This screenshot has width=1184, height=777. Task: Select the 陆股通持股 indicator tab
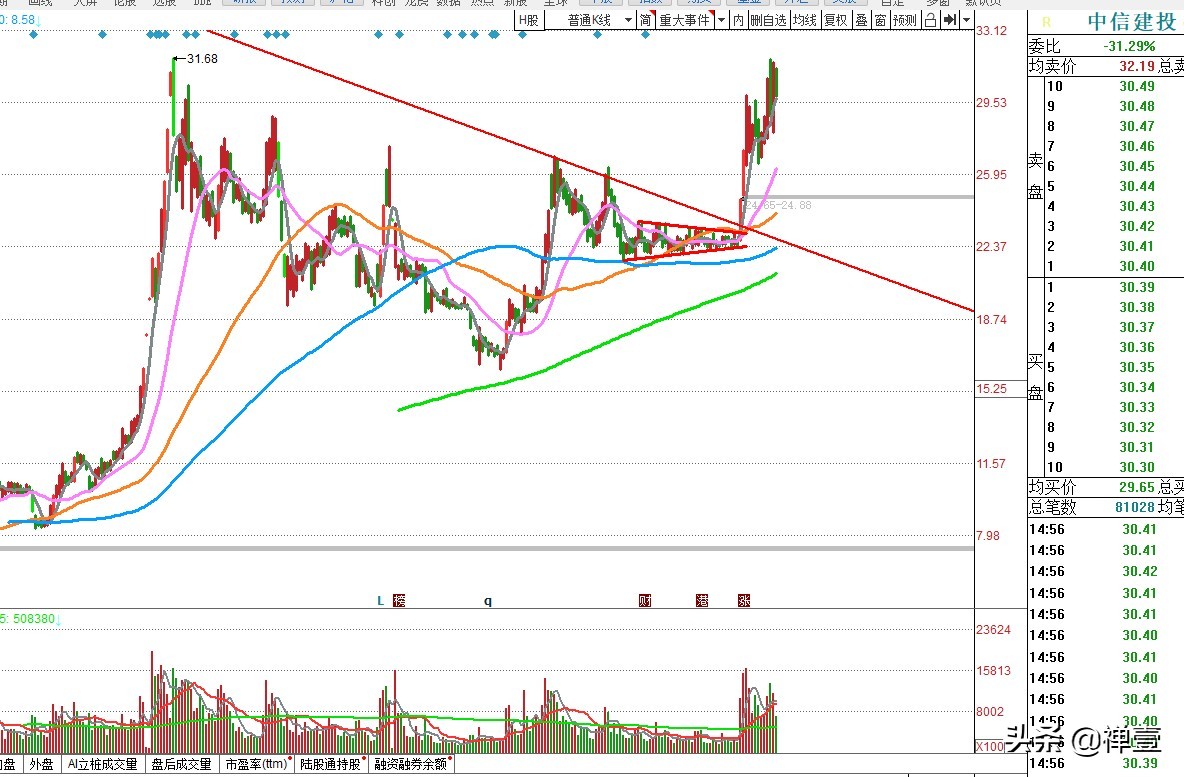pos(332,764)
